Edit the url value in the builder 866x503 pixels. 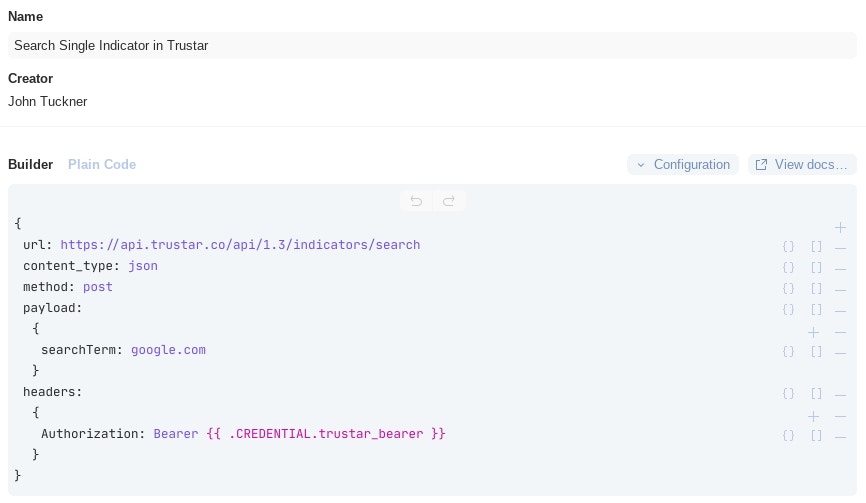[240, 245]
